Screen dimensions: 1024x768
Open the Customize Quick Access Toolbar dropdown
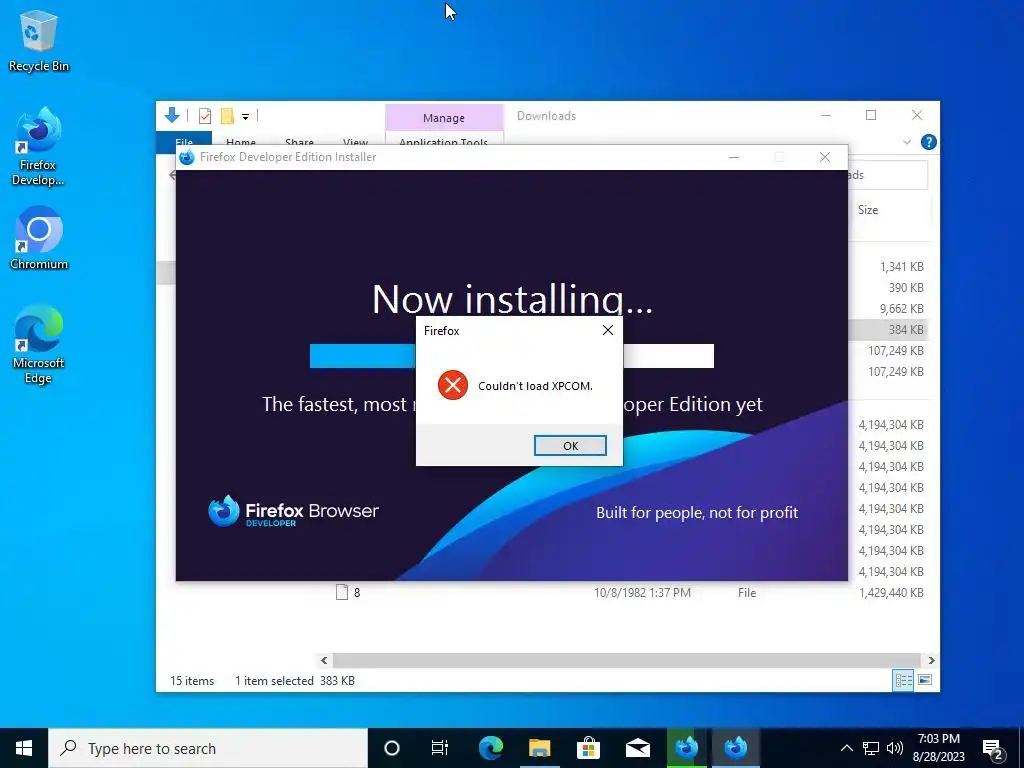pos(246,117)
